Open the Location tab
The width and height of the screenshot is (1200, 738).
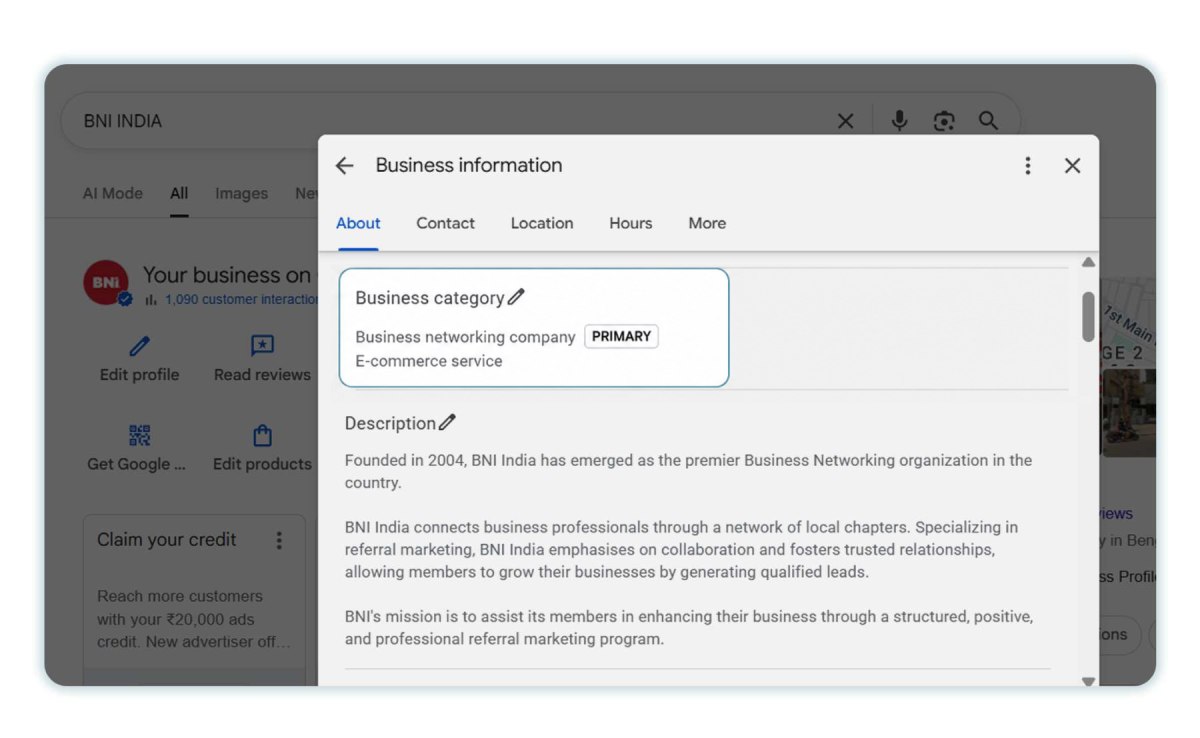click(x=542, y=223)
